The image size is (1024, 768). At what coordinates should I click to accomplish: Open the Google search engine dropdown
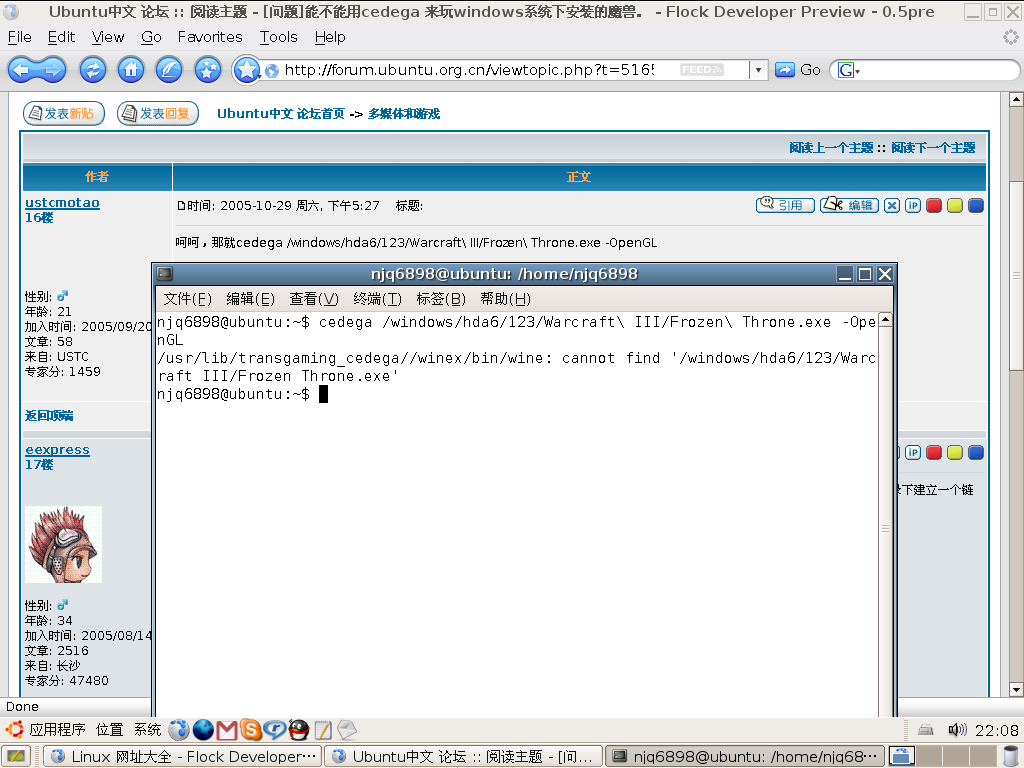848,70
